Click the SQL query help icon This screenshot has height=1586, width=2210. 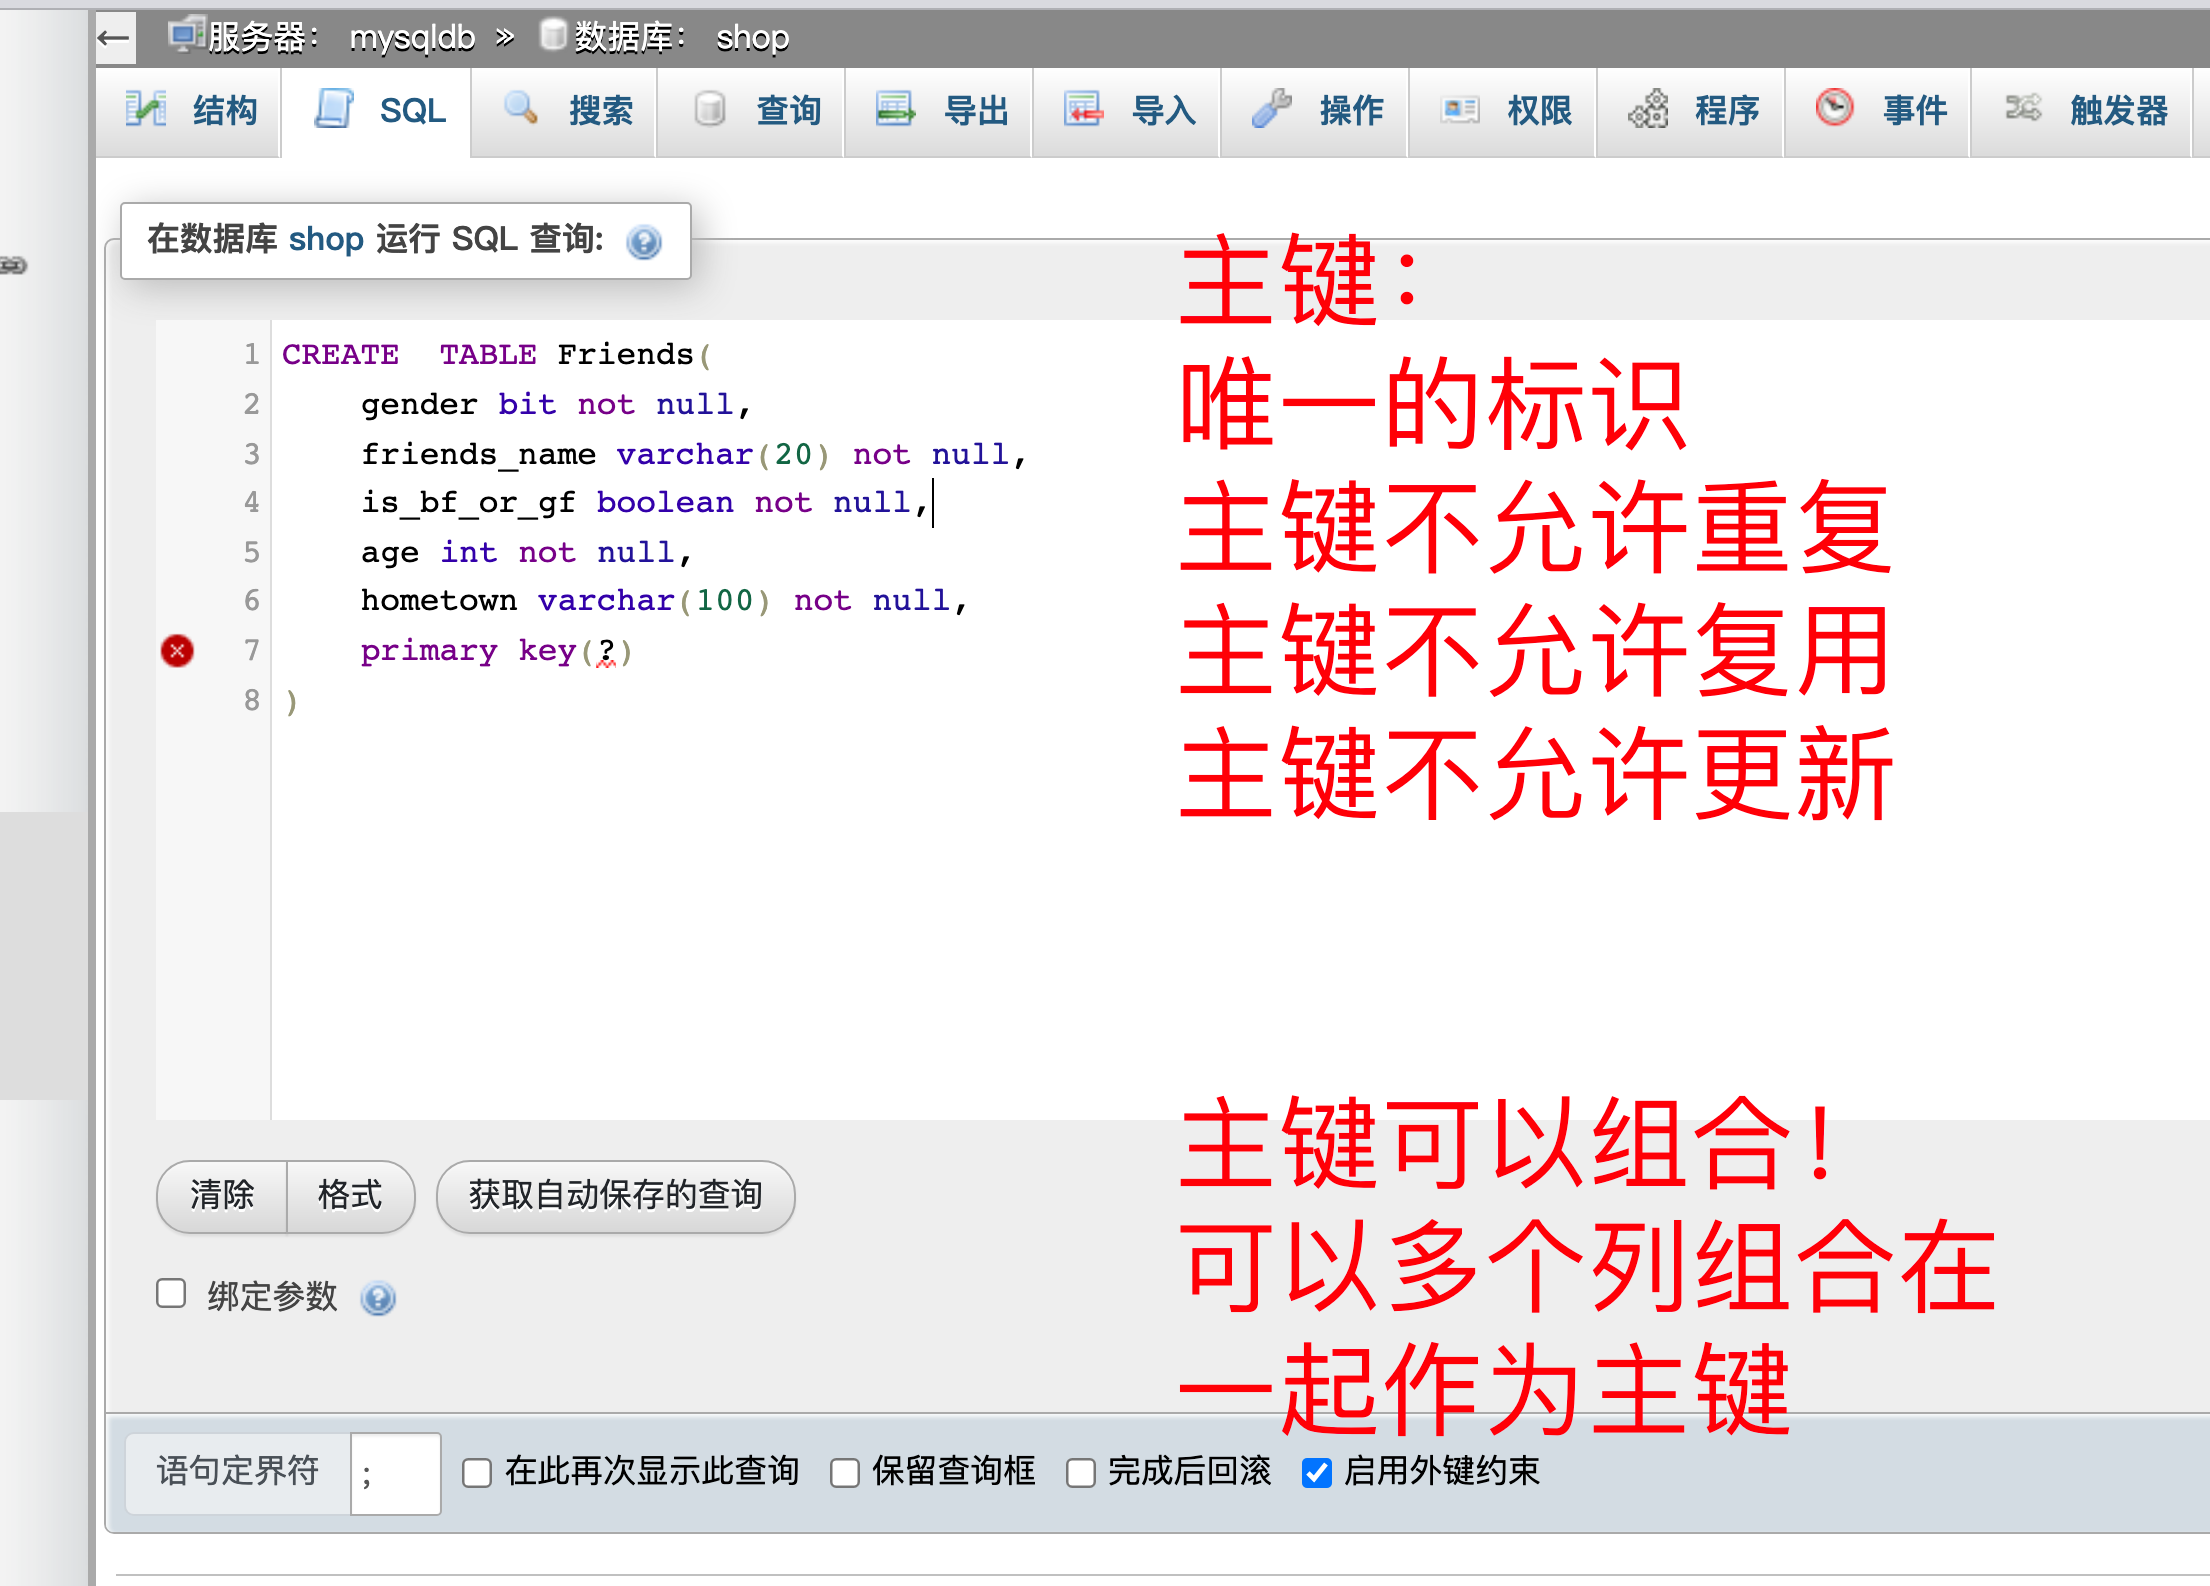pyautogui.click(x=643, y=242)
